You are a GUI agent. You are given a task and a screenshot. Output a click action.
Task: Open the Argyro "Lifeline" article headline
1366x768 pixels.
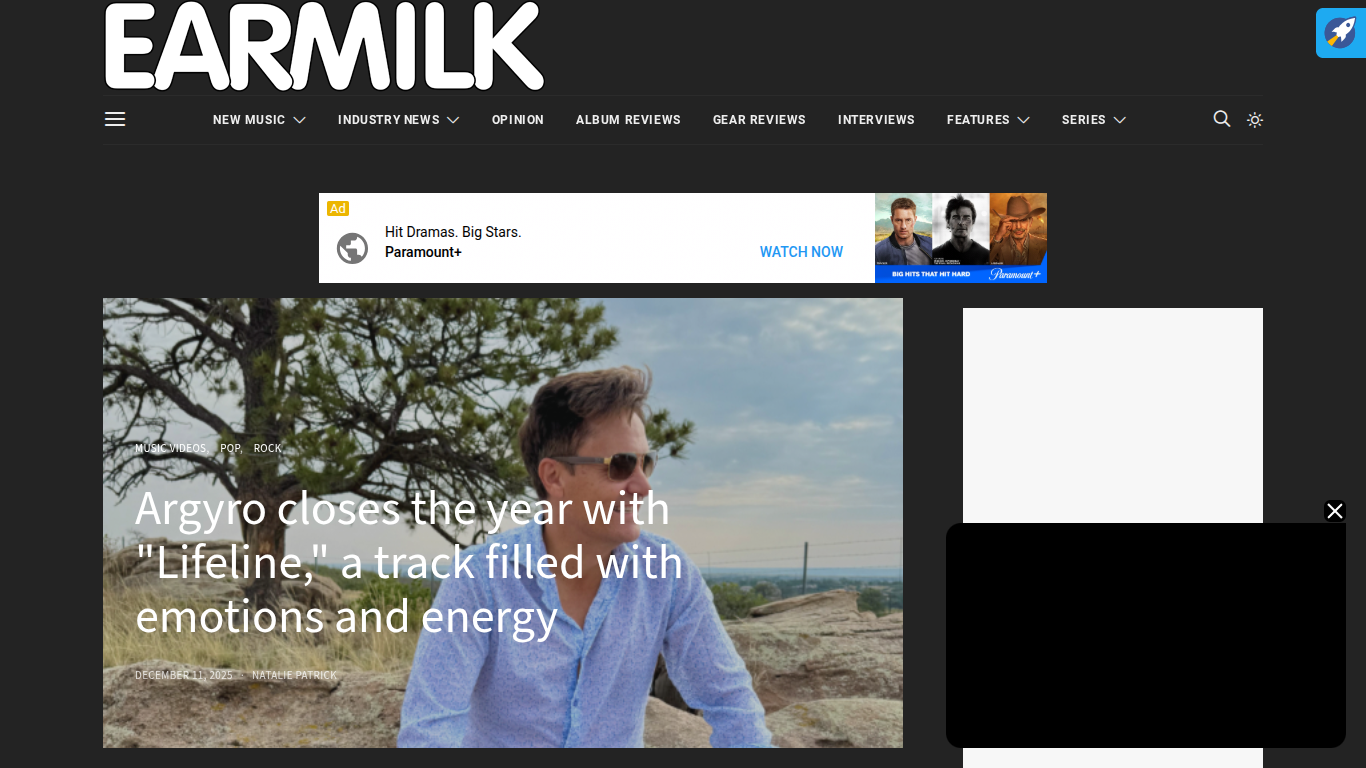point(409,562)
